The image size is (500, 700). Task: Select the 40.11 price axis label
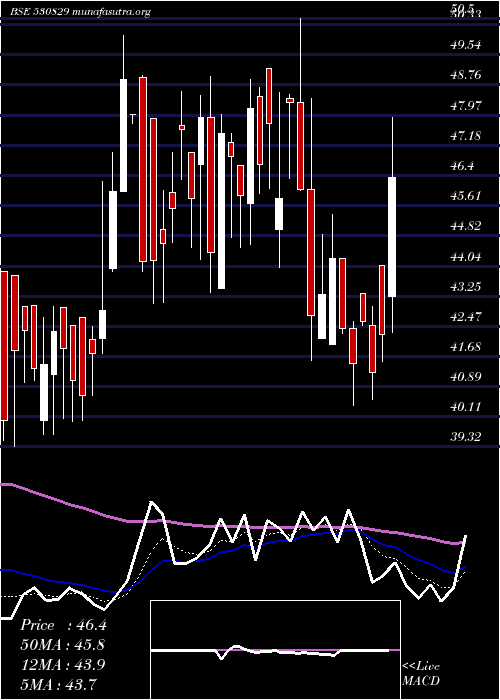click(x=466, y=407)
